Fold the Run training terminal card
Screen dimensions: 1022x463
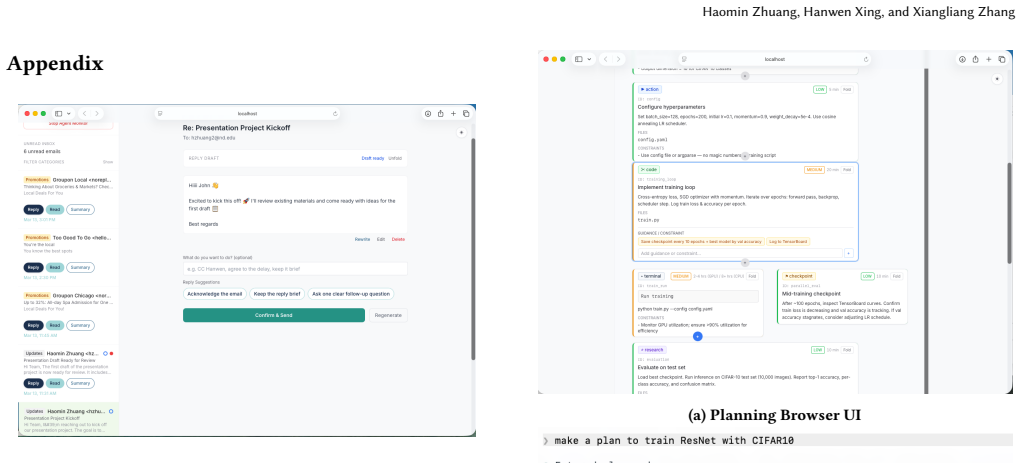click(752, 276)
